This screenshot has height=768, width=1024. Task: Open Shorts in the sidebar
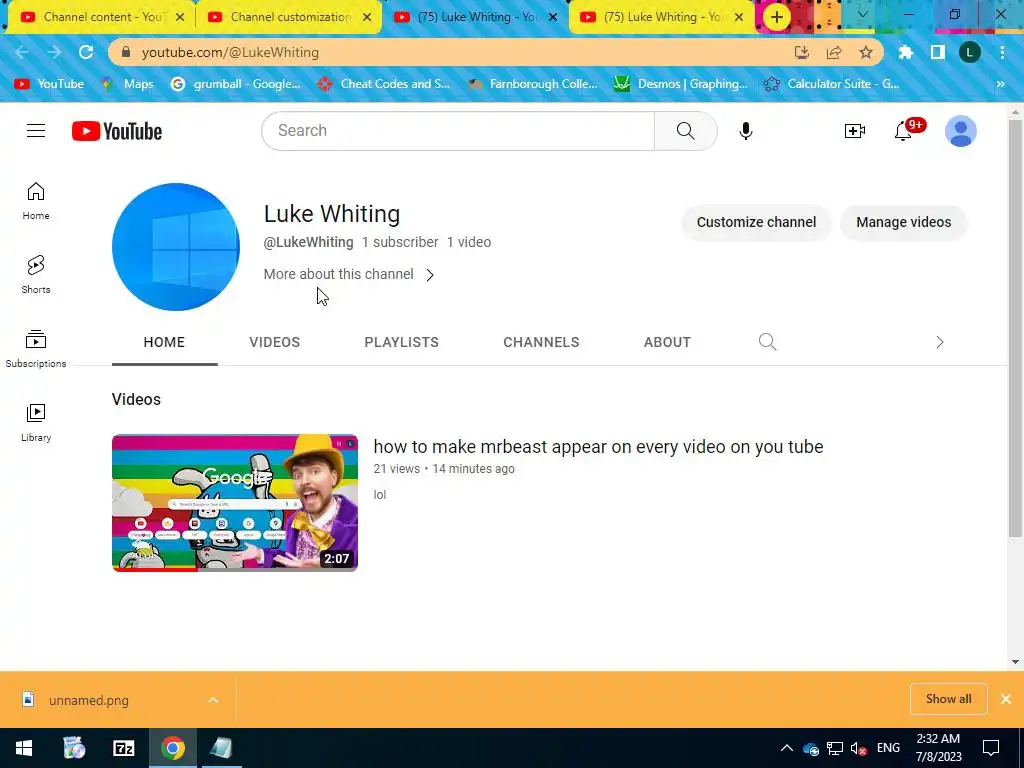36,274
